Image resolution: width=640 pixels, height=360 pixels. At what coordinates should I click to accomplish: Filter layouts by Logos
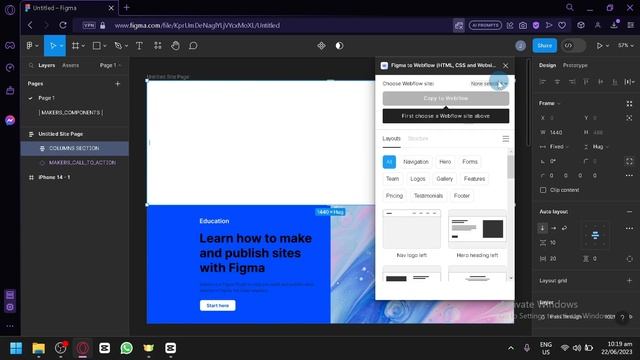tap(418, 179)
